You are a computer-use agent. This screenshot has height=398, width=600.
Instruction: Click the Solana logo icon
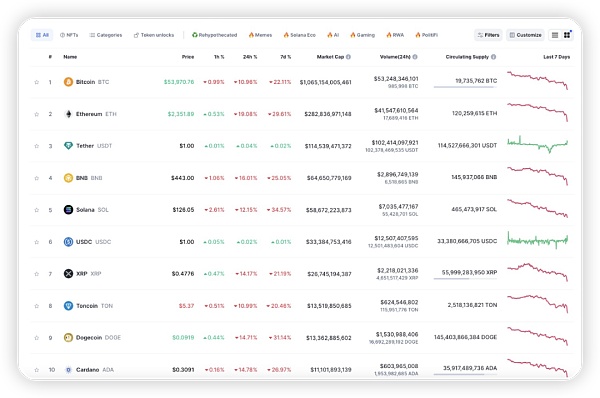[68, 210]
